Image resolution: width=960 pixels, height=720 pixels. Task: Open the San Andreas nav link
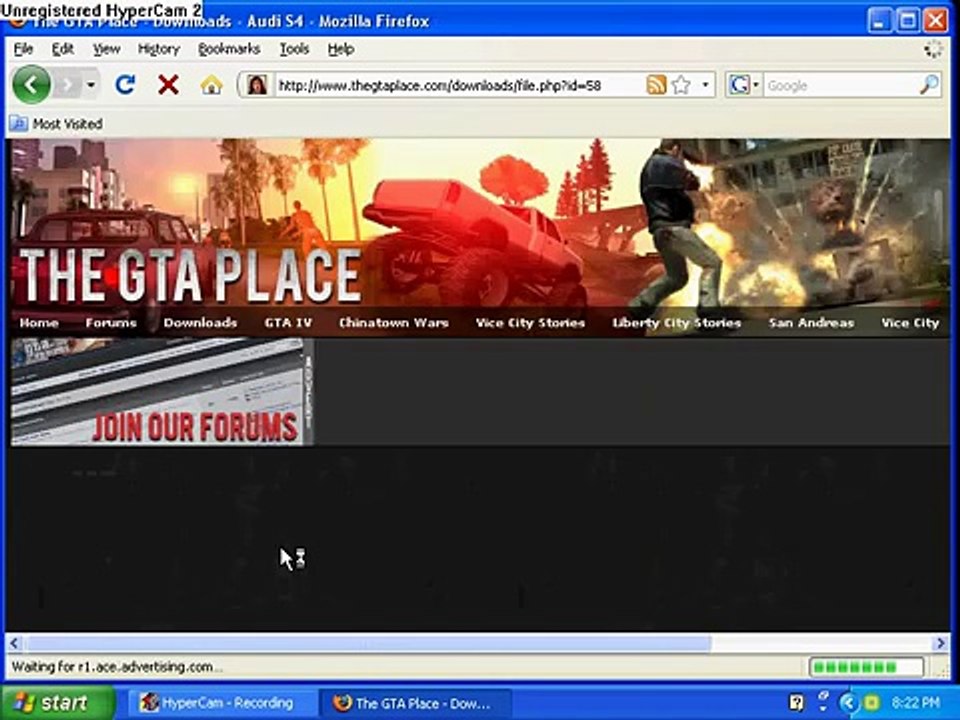[811, 323]
